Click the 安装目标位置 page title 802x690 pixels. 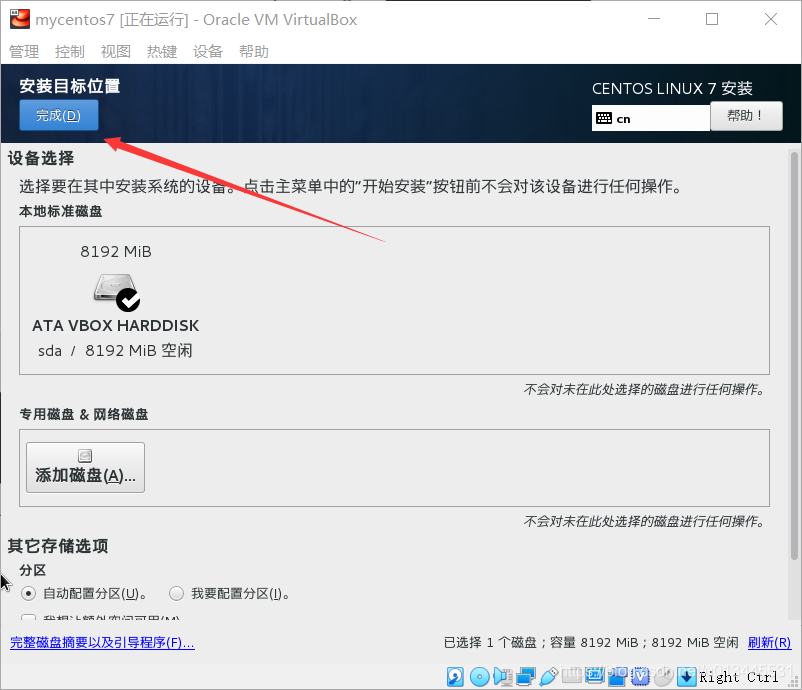[70, 86]
